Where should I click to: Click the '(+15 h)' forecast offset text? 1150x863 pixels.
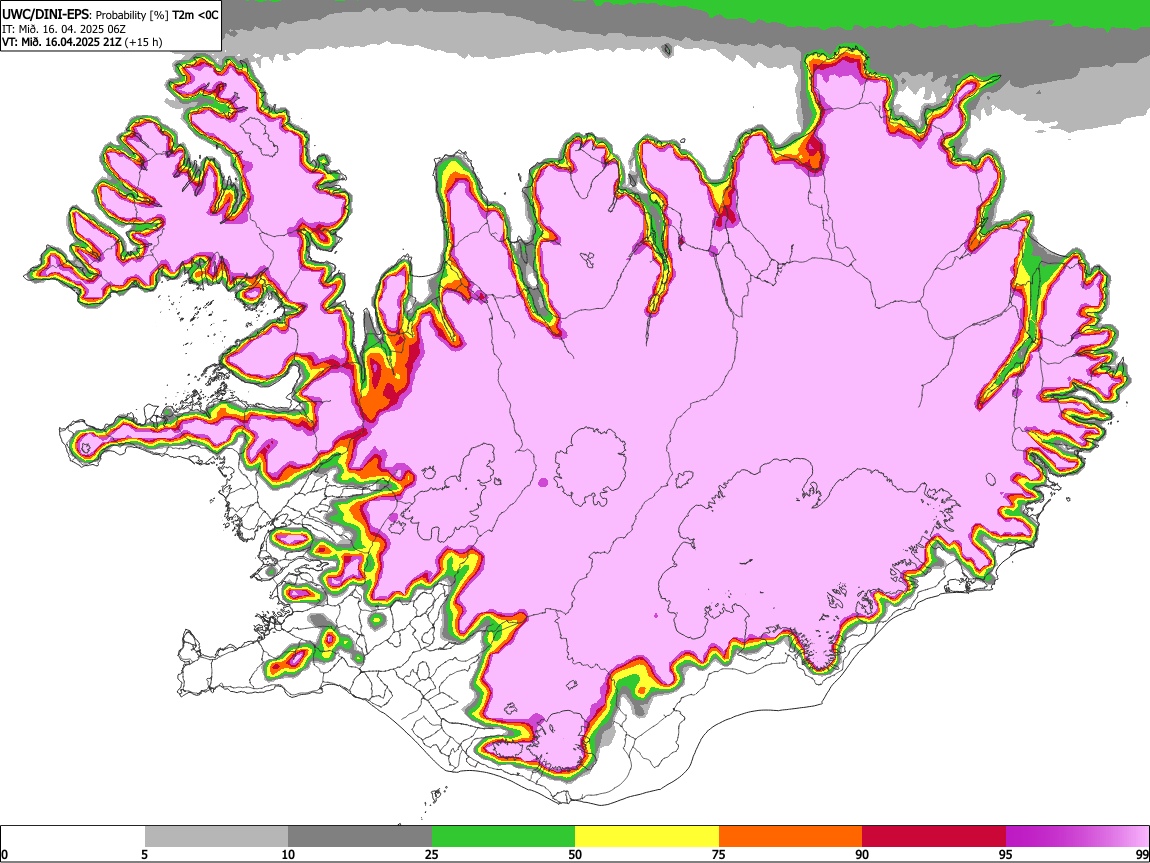(144, 42)
